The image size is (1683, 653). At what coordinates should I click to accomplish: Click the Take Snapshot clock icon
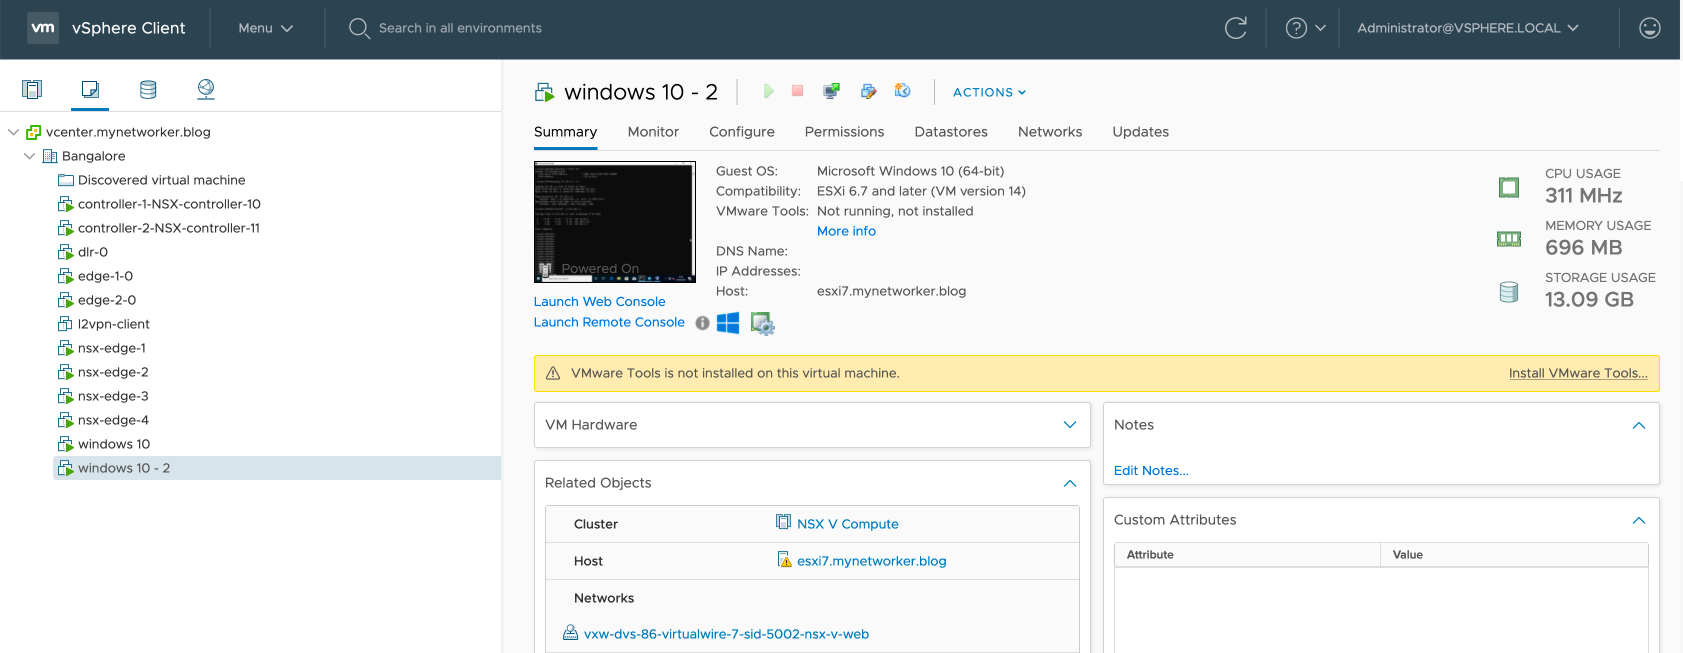click(x=903, y=92)
